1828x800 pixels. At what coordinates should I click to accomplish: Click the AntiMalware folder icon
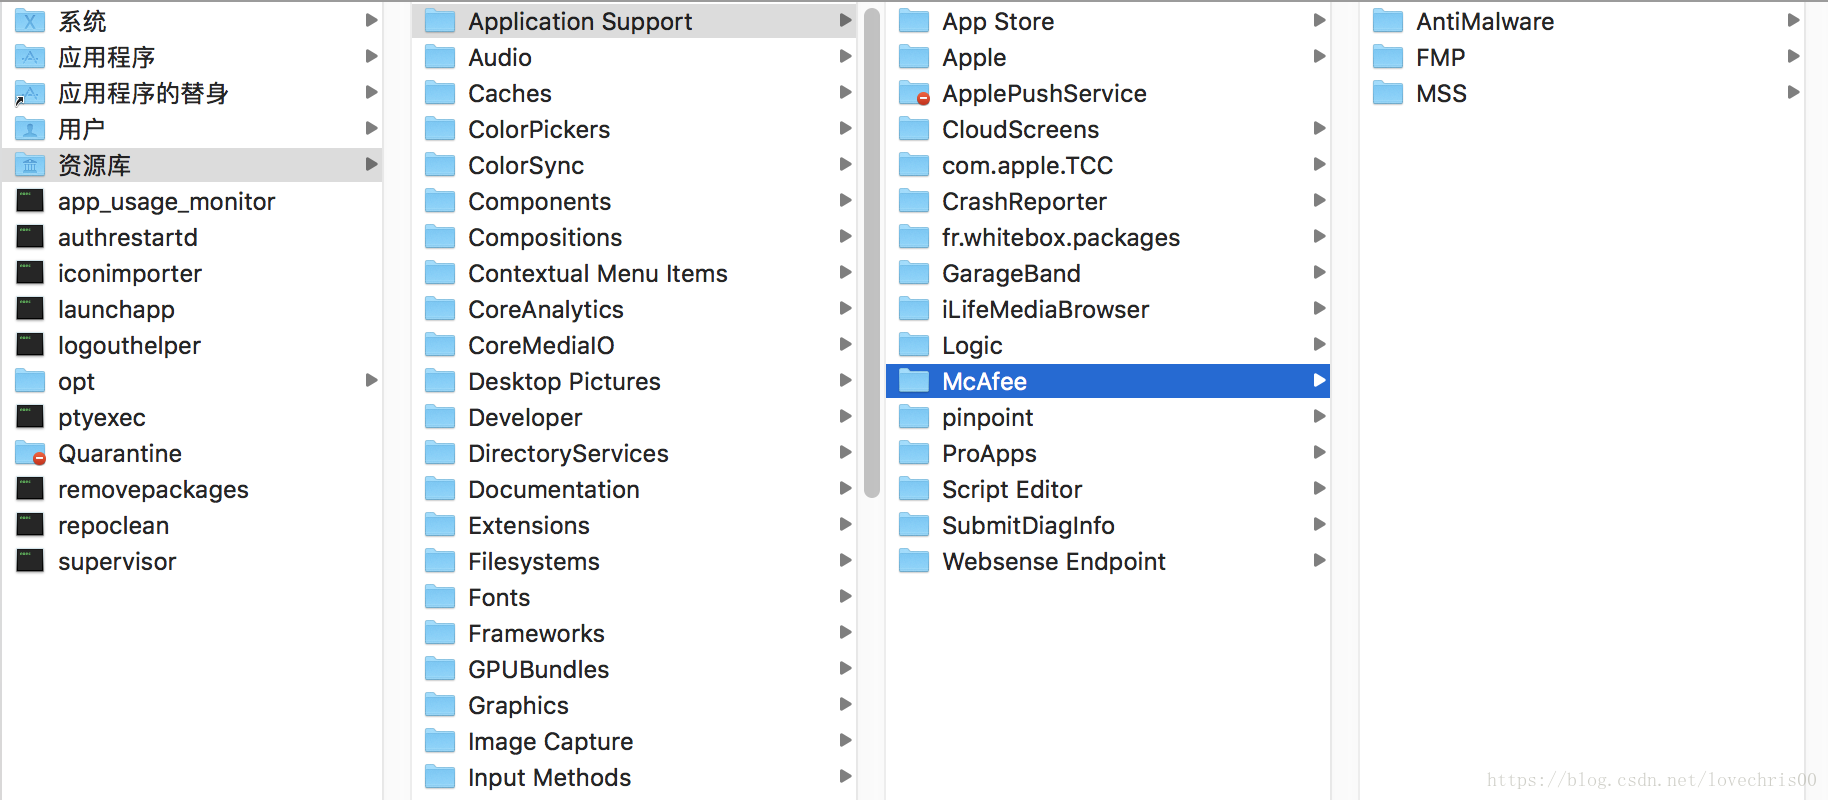point(1388,21)
